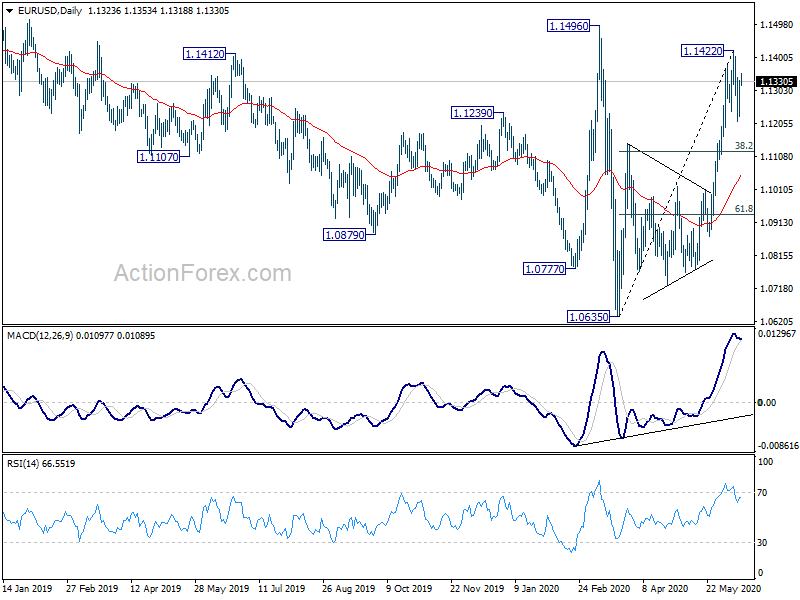This screenshot has height=600, width=800.
Task: Click the 24 Feb 2020 date label
Action: pyautogui.click(x=605, y=588)
